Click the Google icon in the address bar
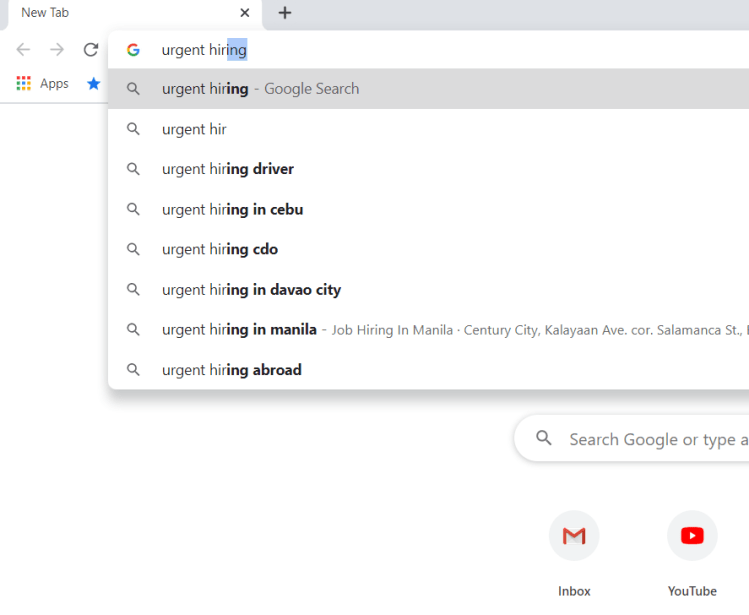Image resolution: width=749 pixels, height=615 pixels. click(x=133, y=50)
